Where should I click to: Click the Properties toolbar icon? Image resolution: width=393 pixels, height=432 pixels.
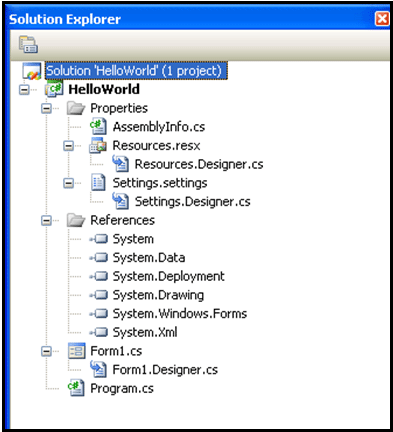(28, 45)
